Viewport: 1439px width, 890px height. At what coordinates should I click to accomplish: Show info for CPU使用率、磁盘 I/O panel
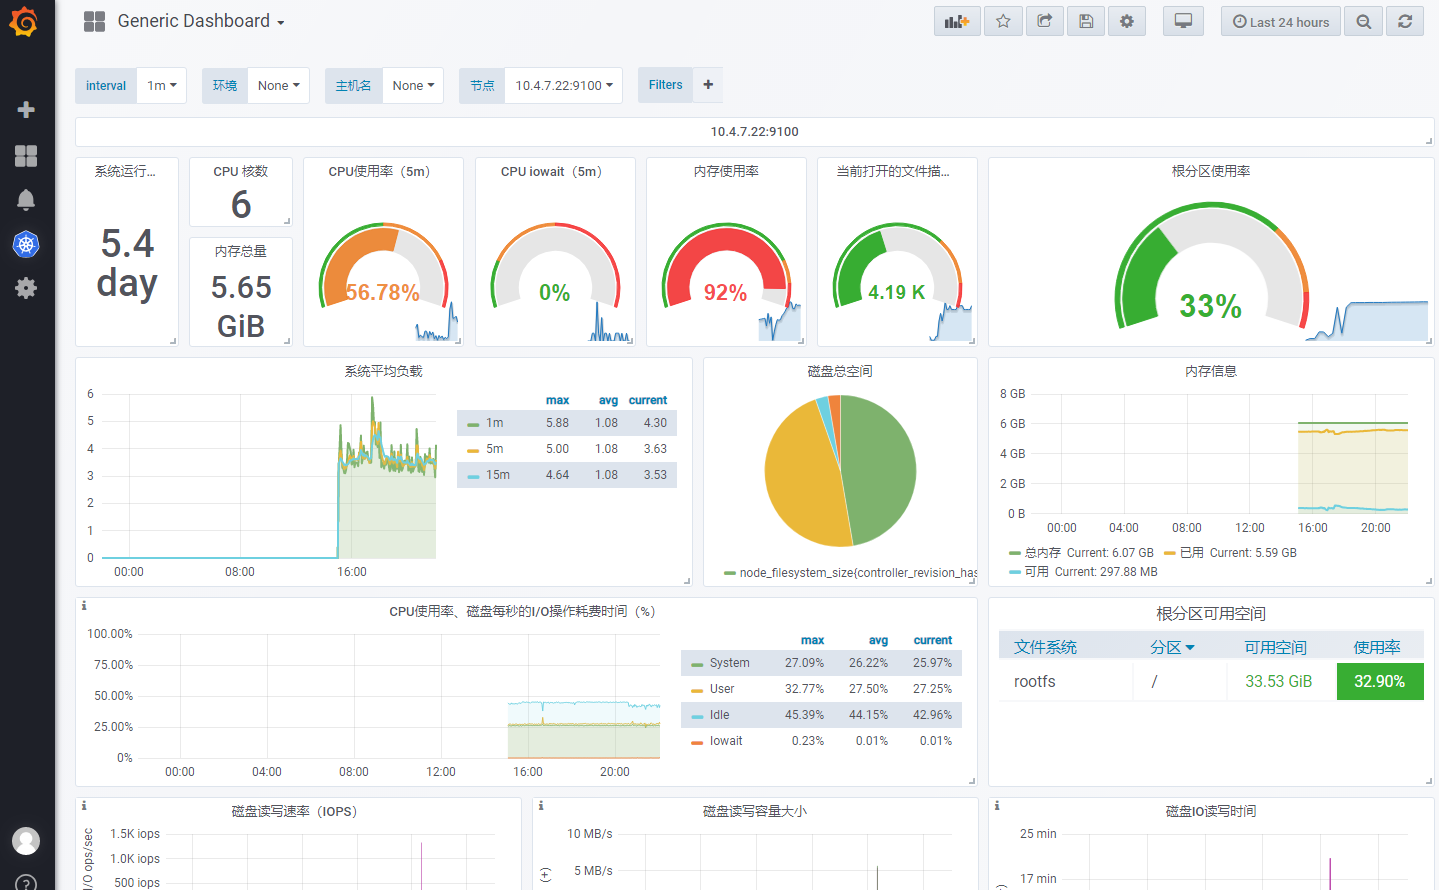[x=84, y=606]
